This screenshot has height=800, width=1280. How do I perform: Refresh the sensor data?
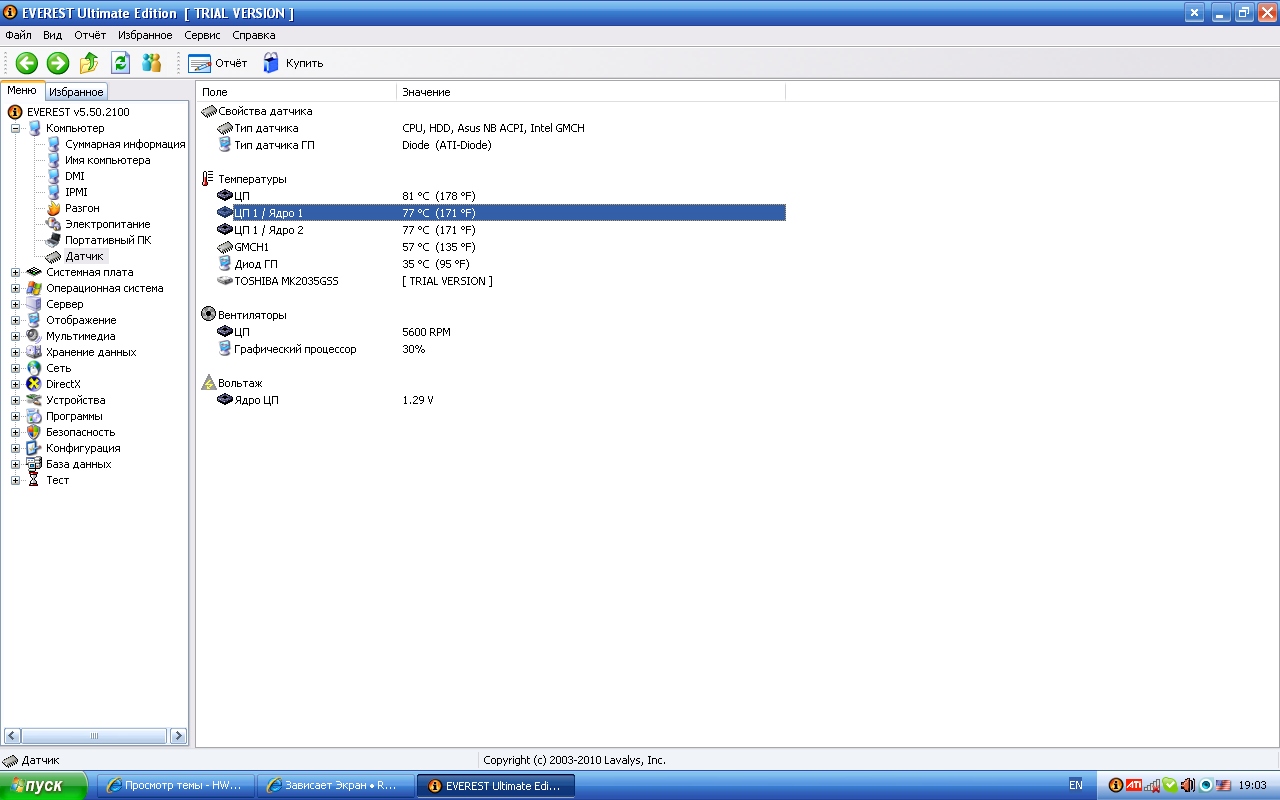[121, 63]
